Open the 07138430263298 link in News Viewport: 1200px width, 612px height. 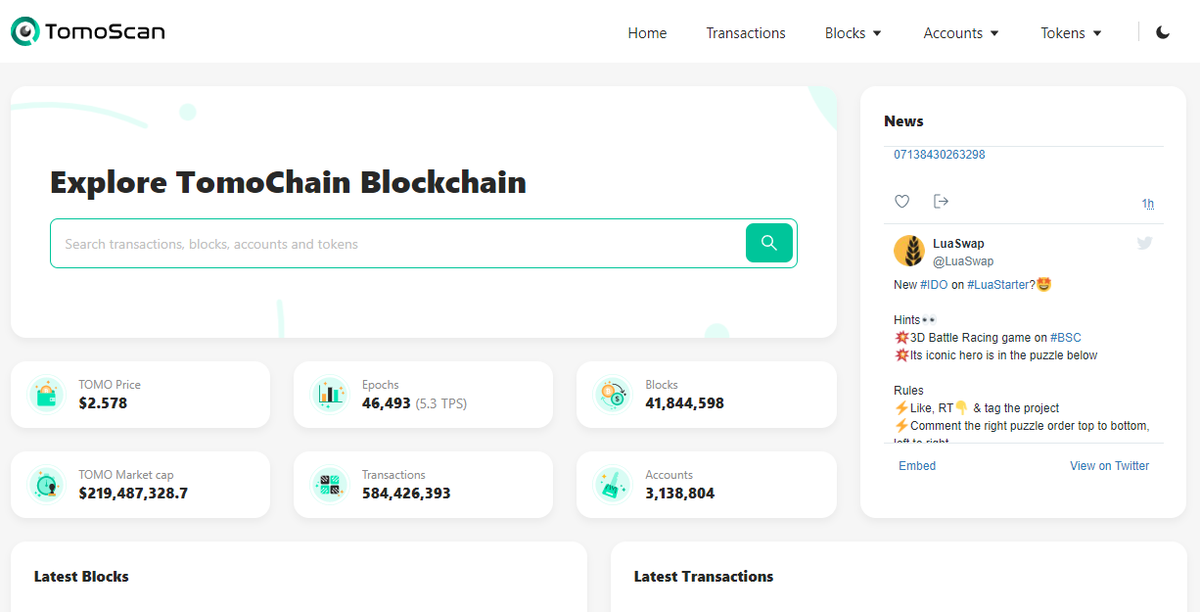coord(939,155)
